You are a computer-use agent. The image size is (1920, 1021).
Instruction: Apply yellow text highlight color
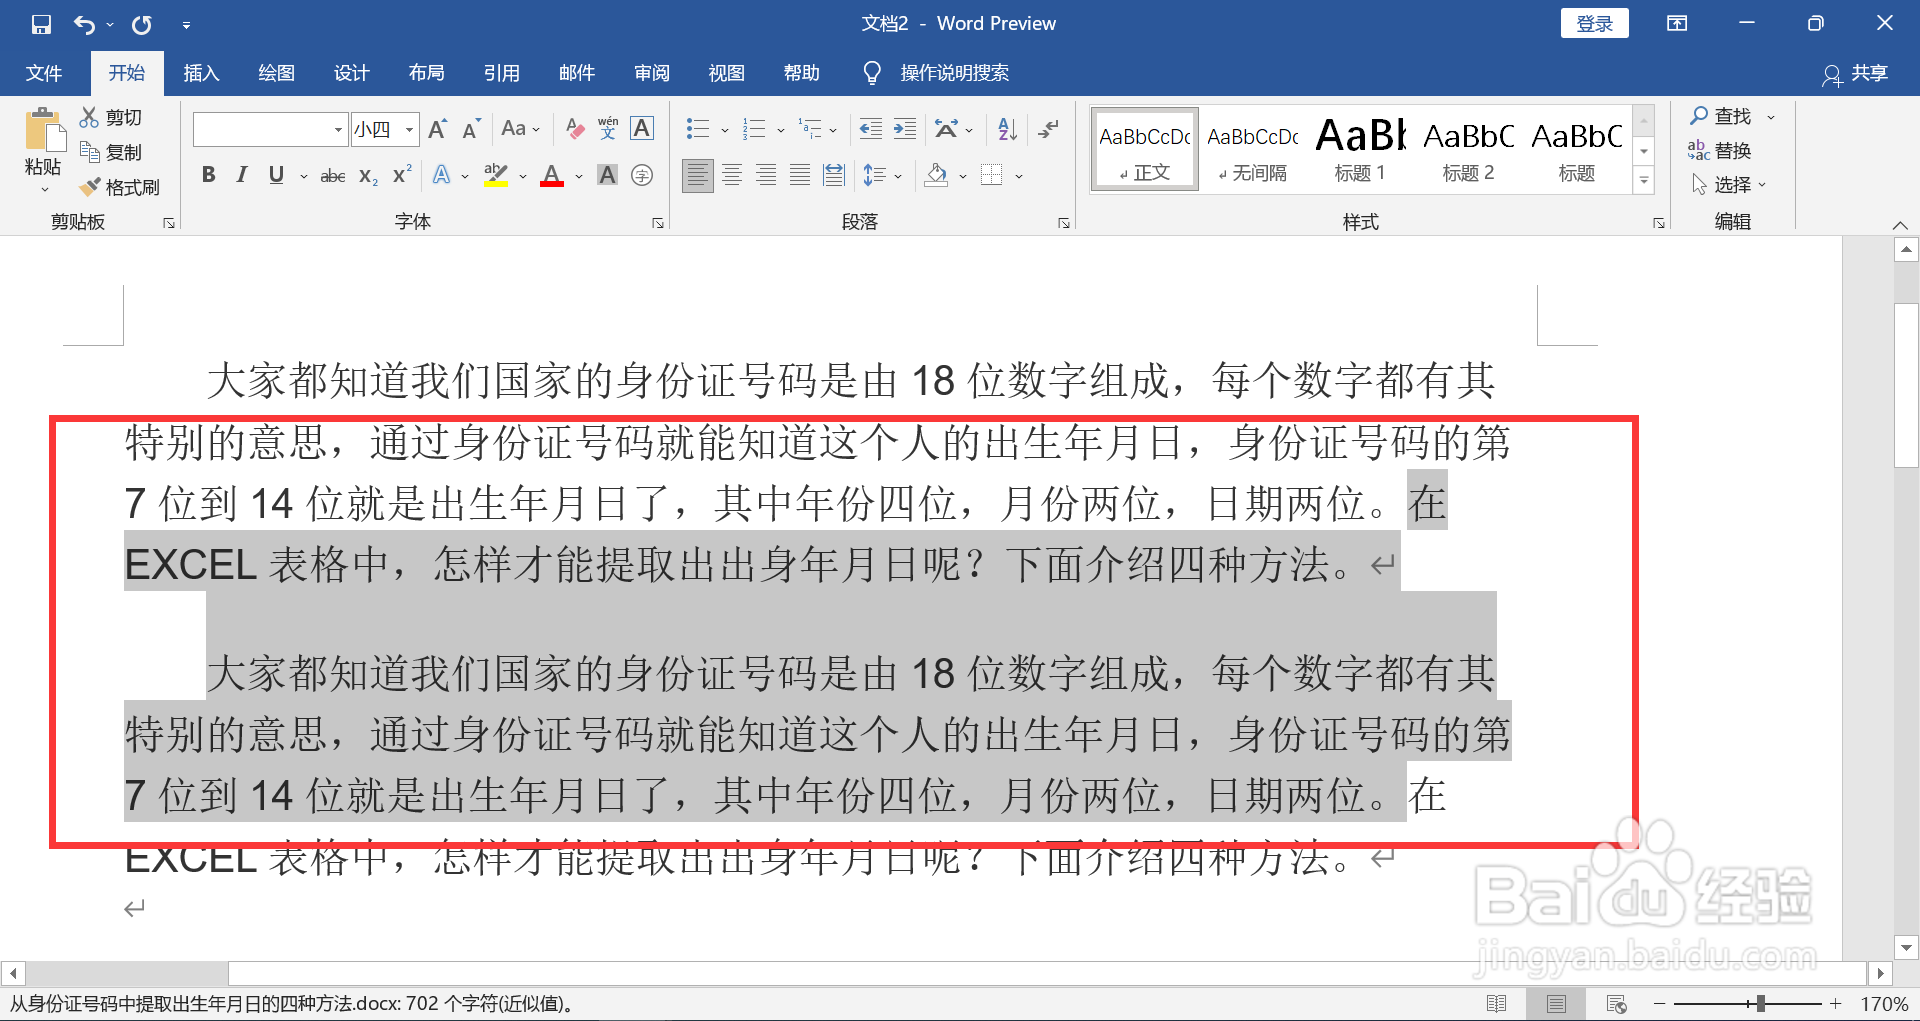point(495,176)
